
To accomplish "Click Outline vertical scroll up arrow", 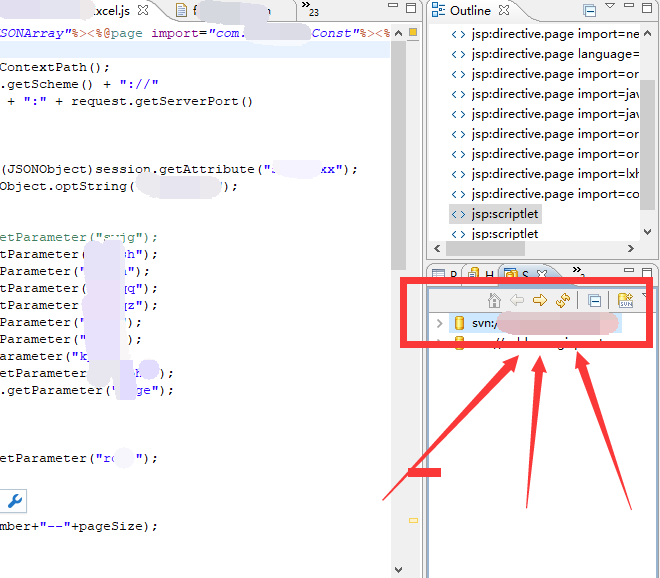I will tap(648, 33).
